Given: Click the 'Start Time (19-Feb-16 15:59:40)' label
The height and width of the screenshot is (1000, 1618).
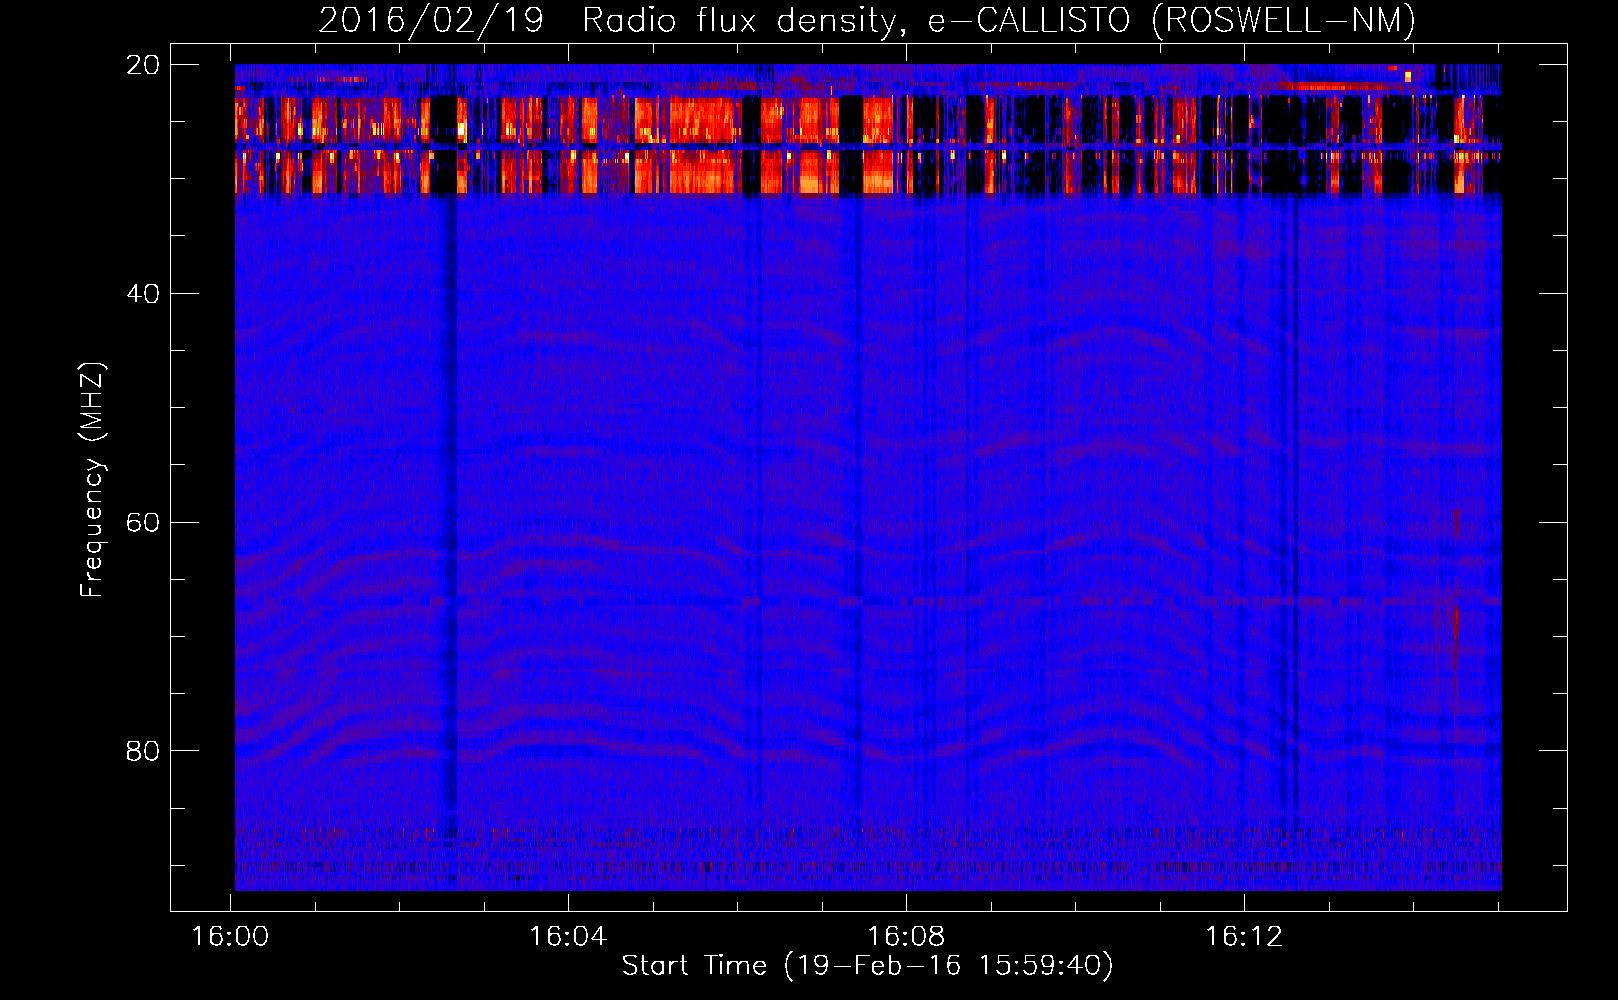Looking at the screenshot, I should tap(867, 966).
